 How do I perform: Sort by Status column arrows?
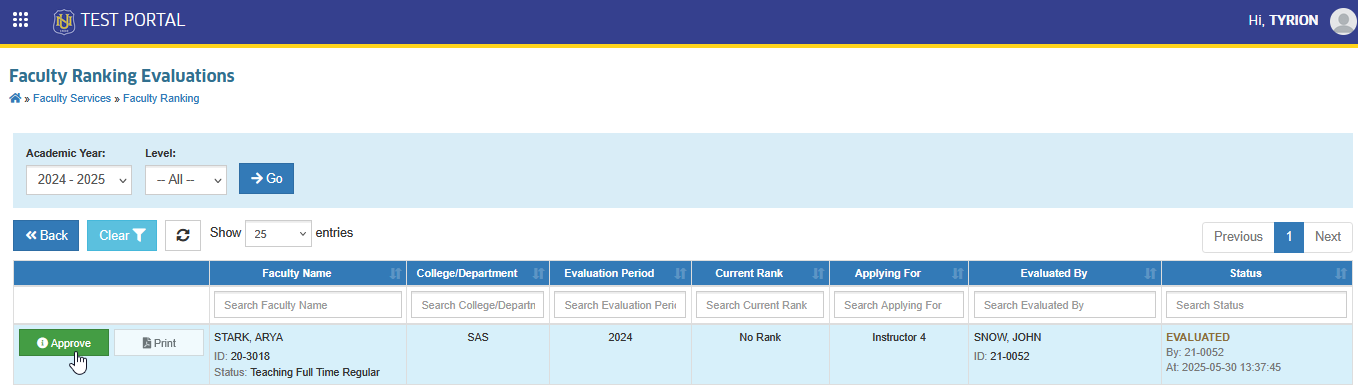1340,273
